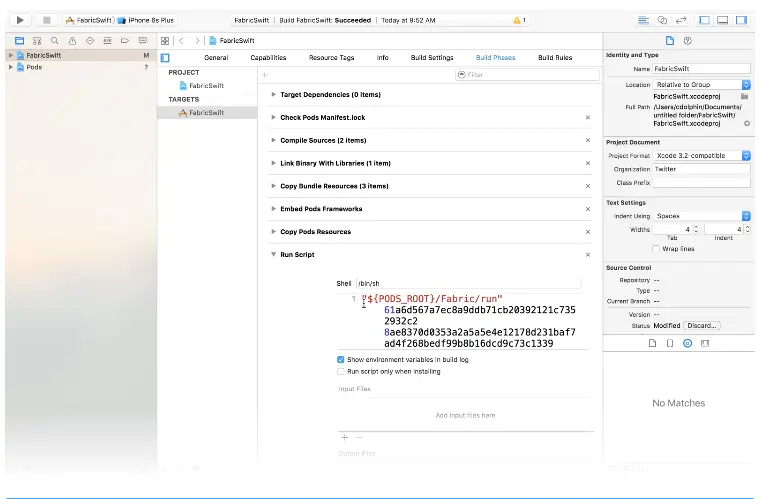Toggle the project and targets list sidebar
Screen dimensions: 763x499
point(165,58)
